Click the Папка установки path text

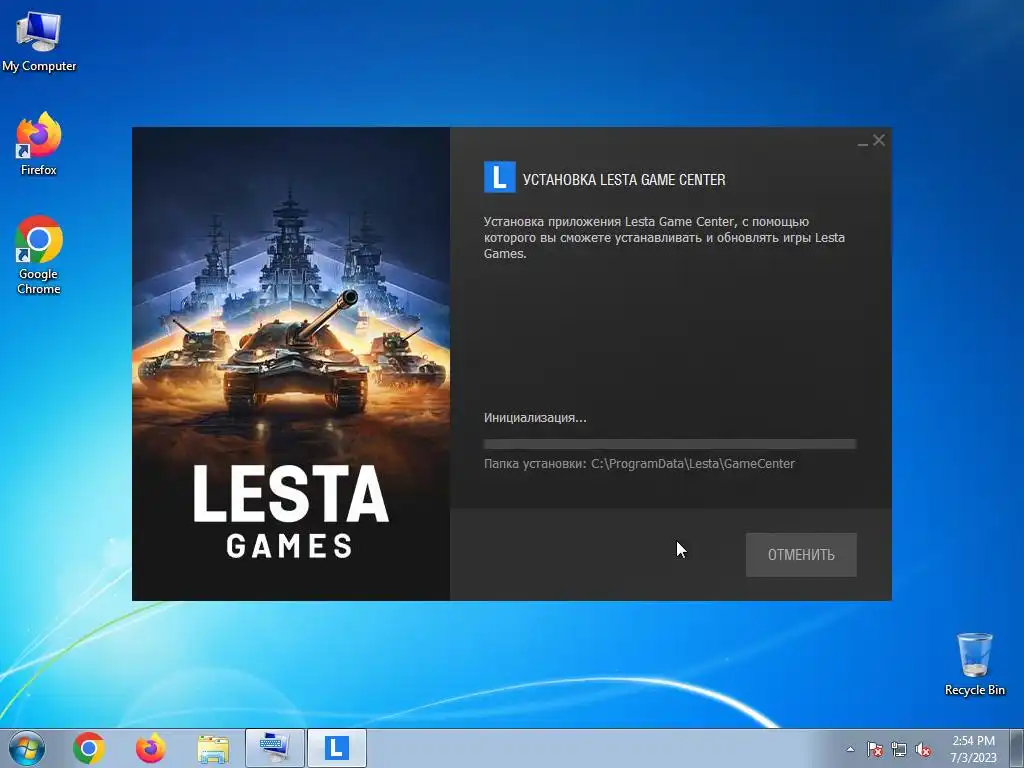click(x=639, y=464)
